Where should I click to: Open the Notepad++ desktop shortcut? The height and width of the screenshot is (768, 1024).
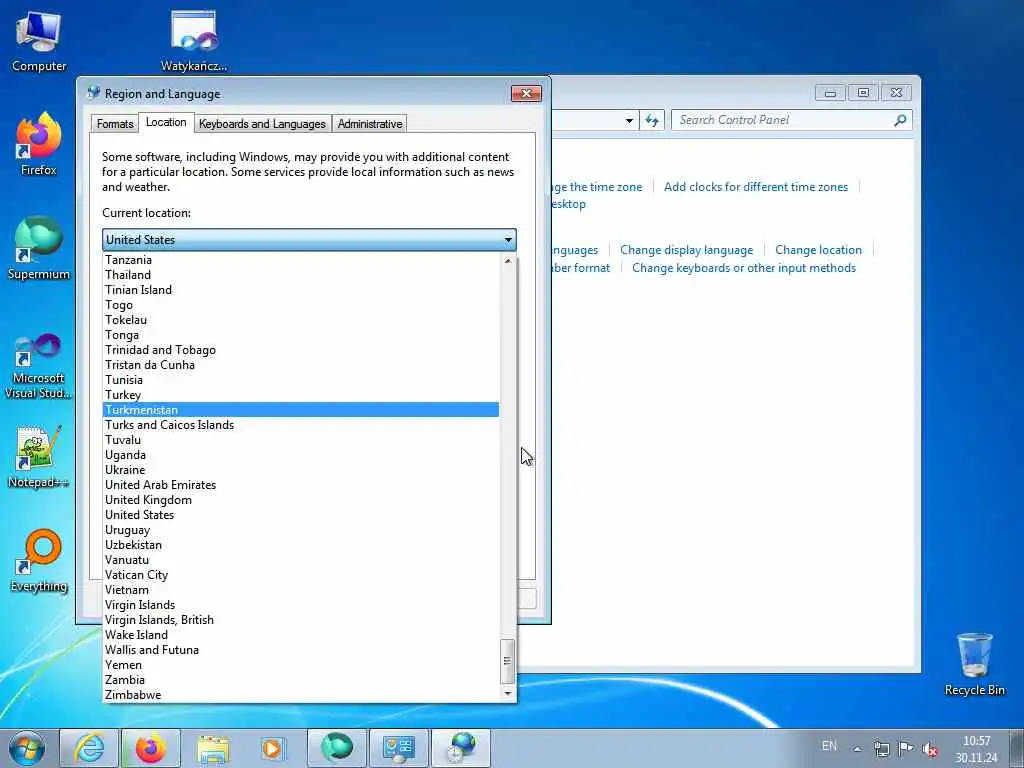39,457
